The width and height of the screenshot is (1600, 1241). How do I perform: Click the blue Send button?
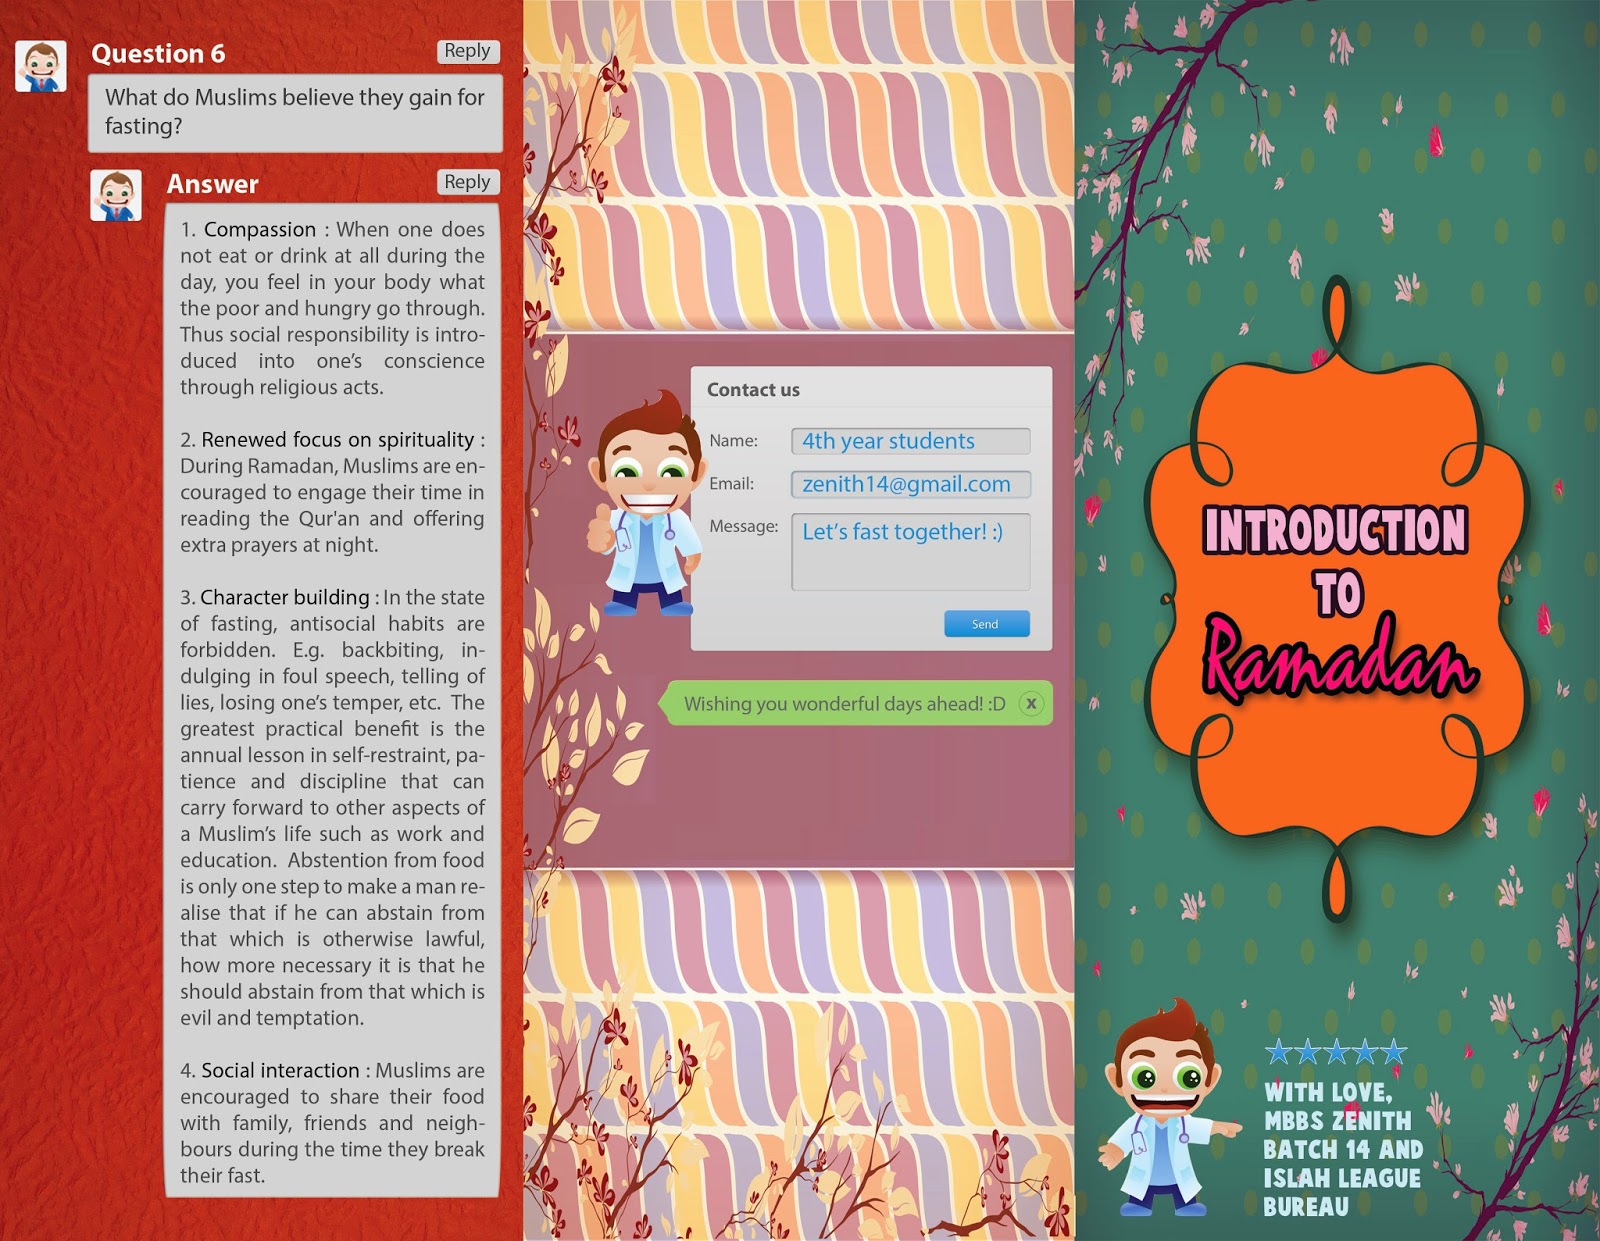986,624
